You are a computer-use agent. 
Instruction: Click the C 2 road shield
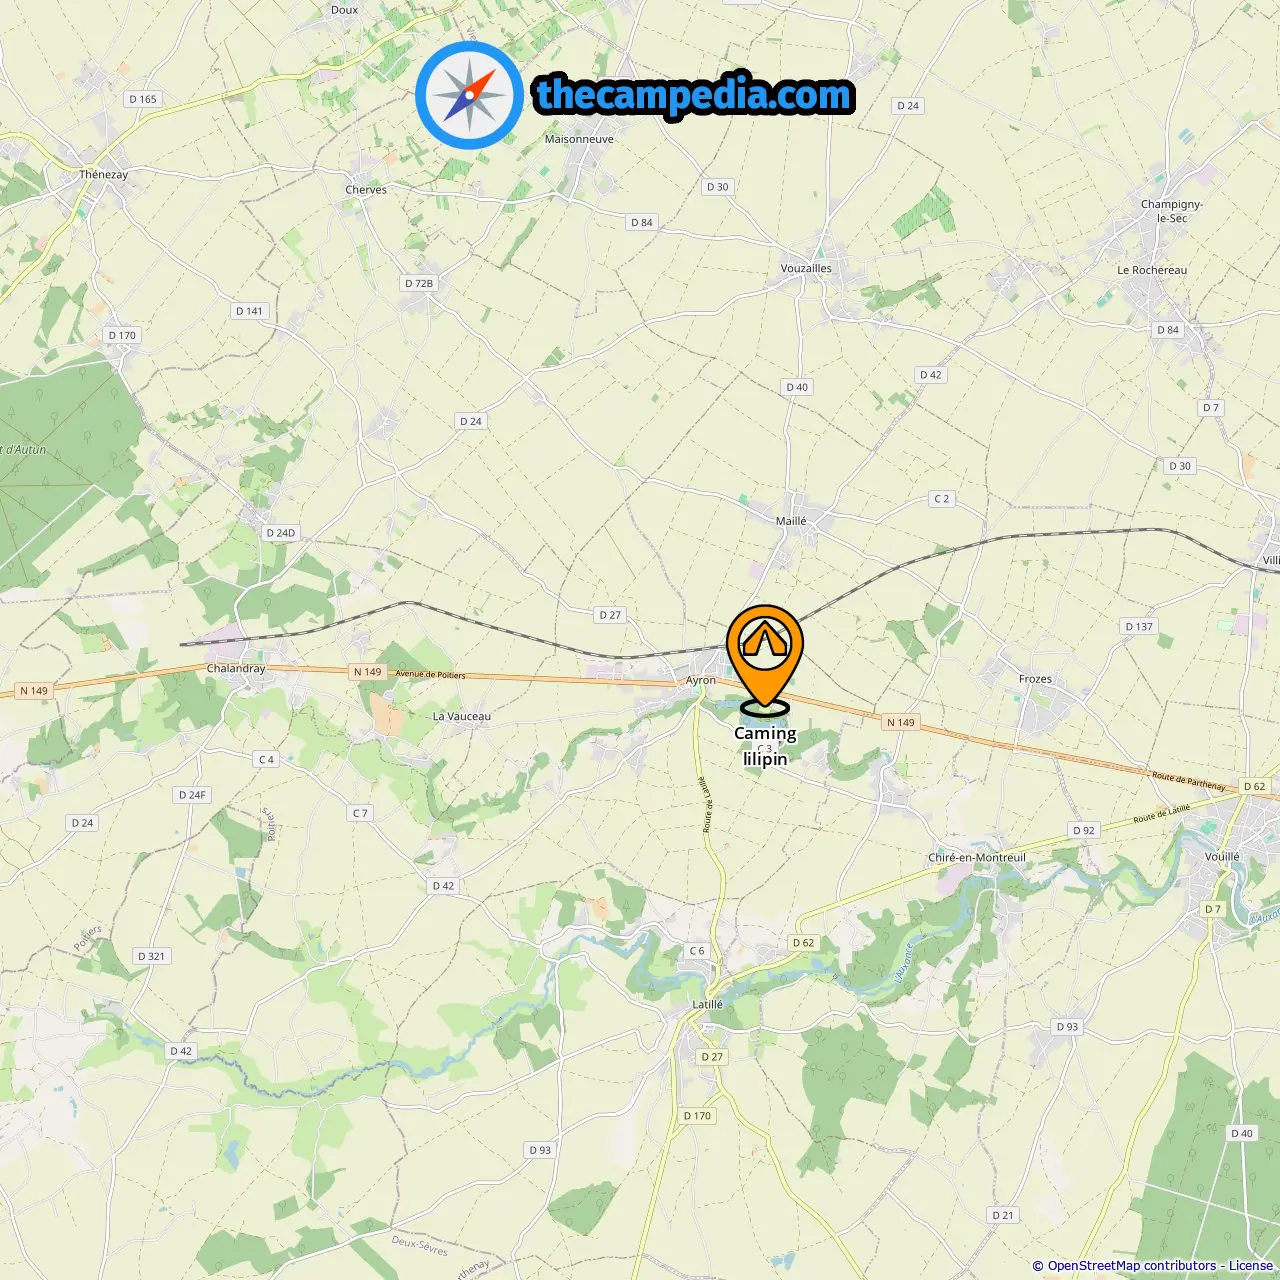pyautogui.click(x=941, y=498)
